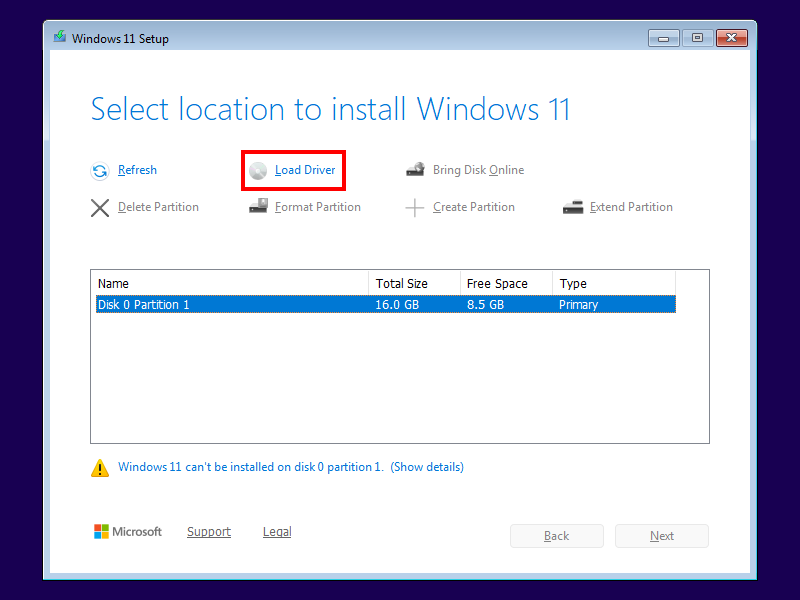Image resolution: width=800 pixels, height=600 pixels.
Task: Click the Refresh circular arrows icon
Action: [100, 170]
